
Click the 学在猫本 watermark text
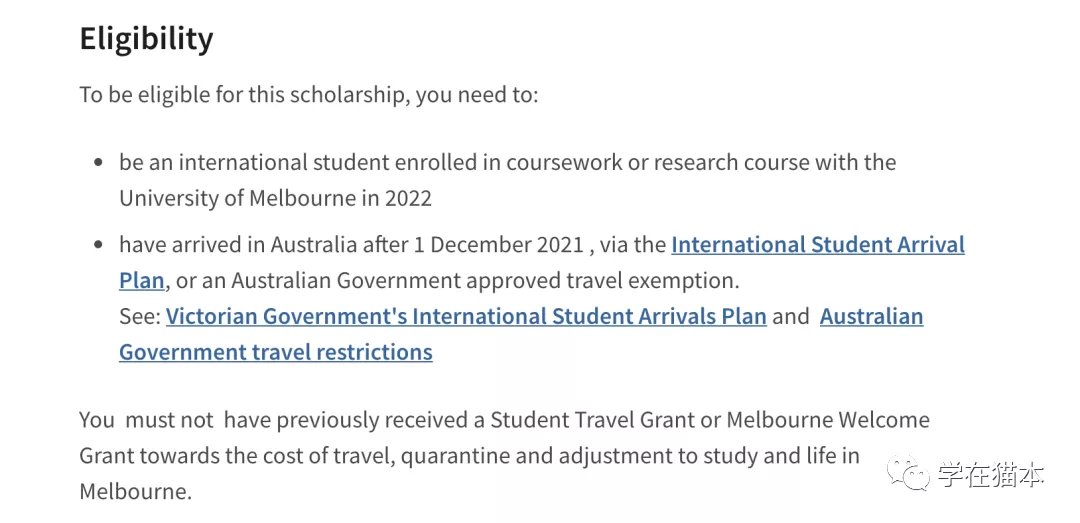point(991,474)
